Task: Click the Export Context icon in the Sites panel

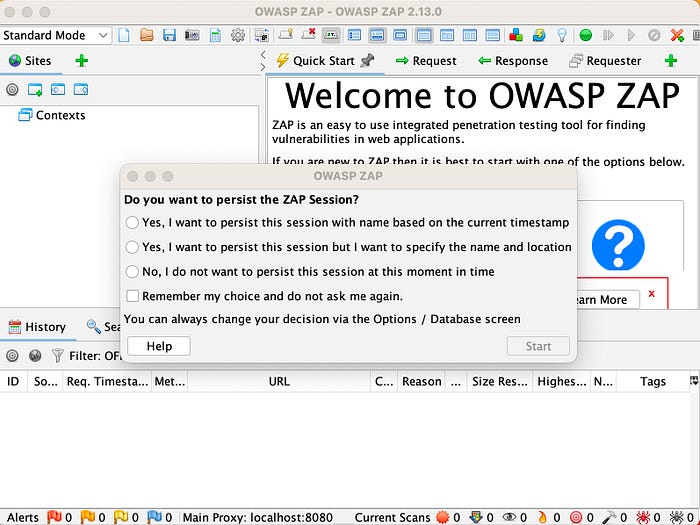Action: click(x=81, y=90)
